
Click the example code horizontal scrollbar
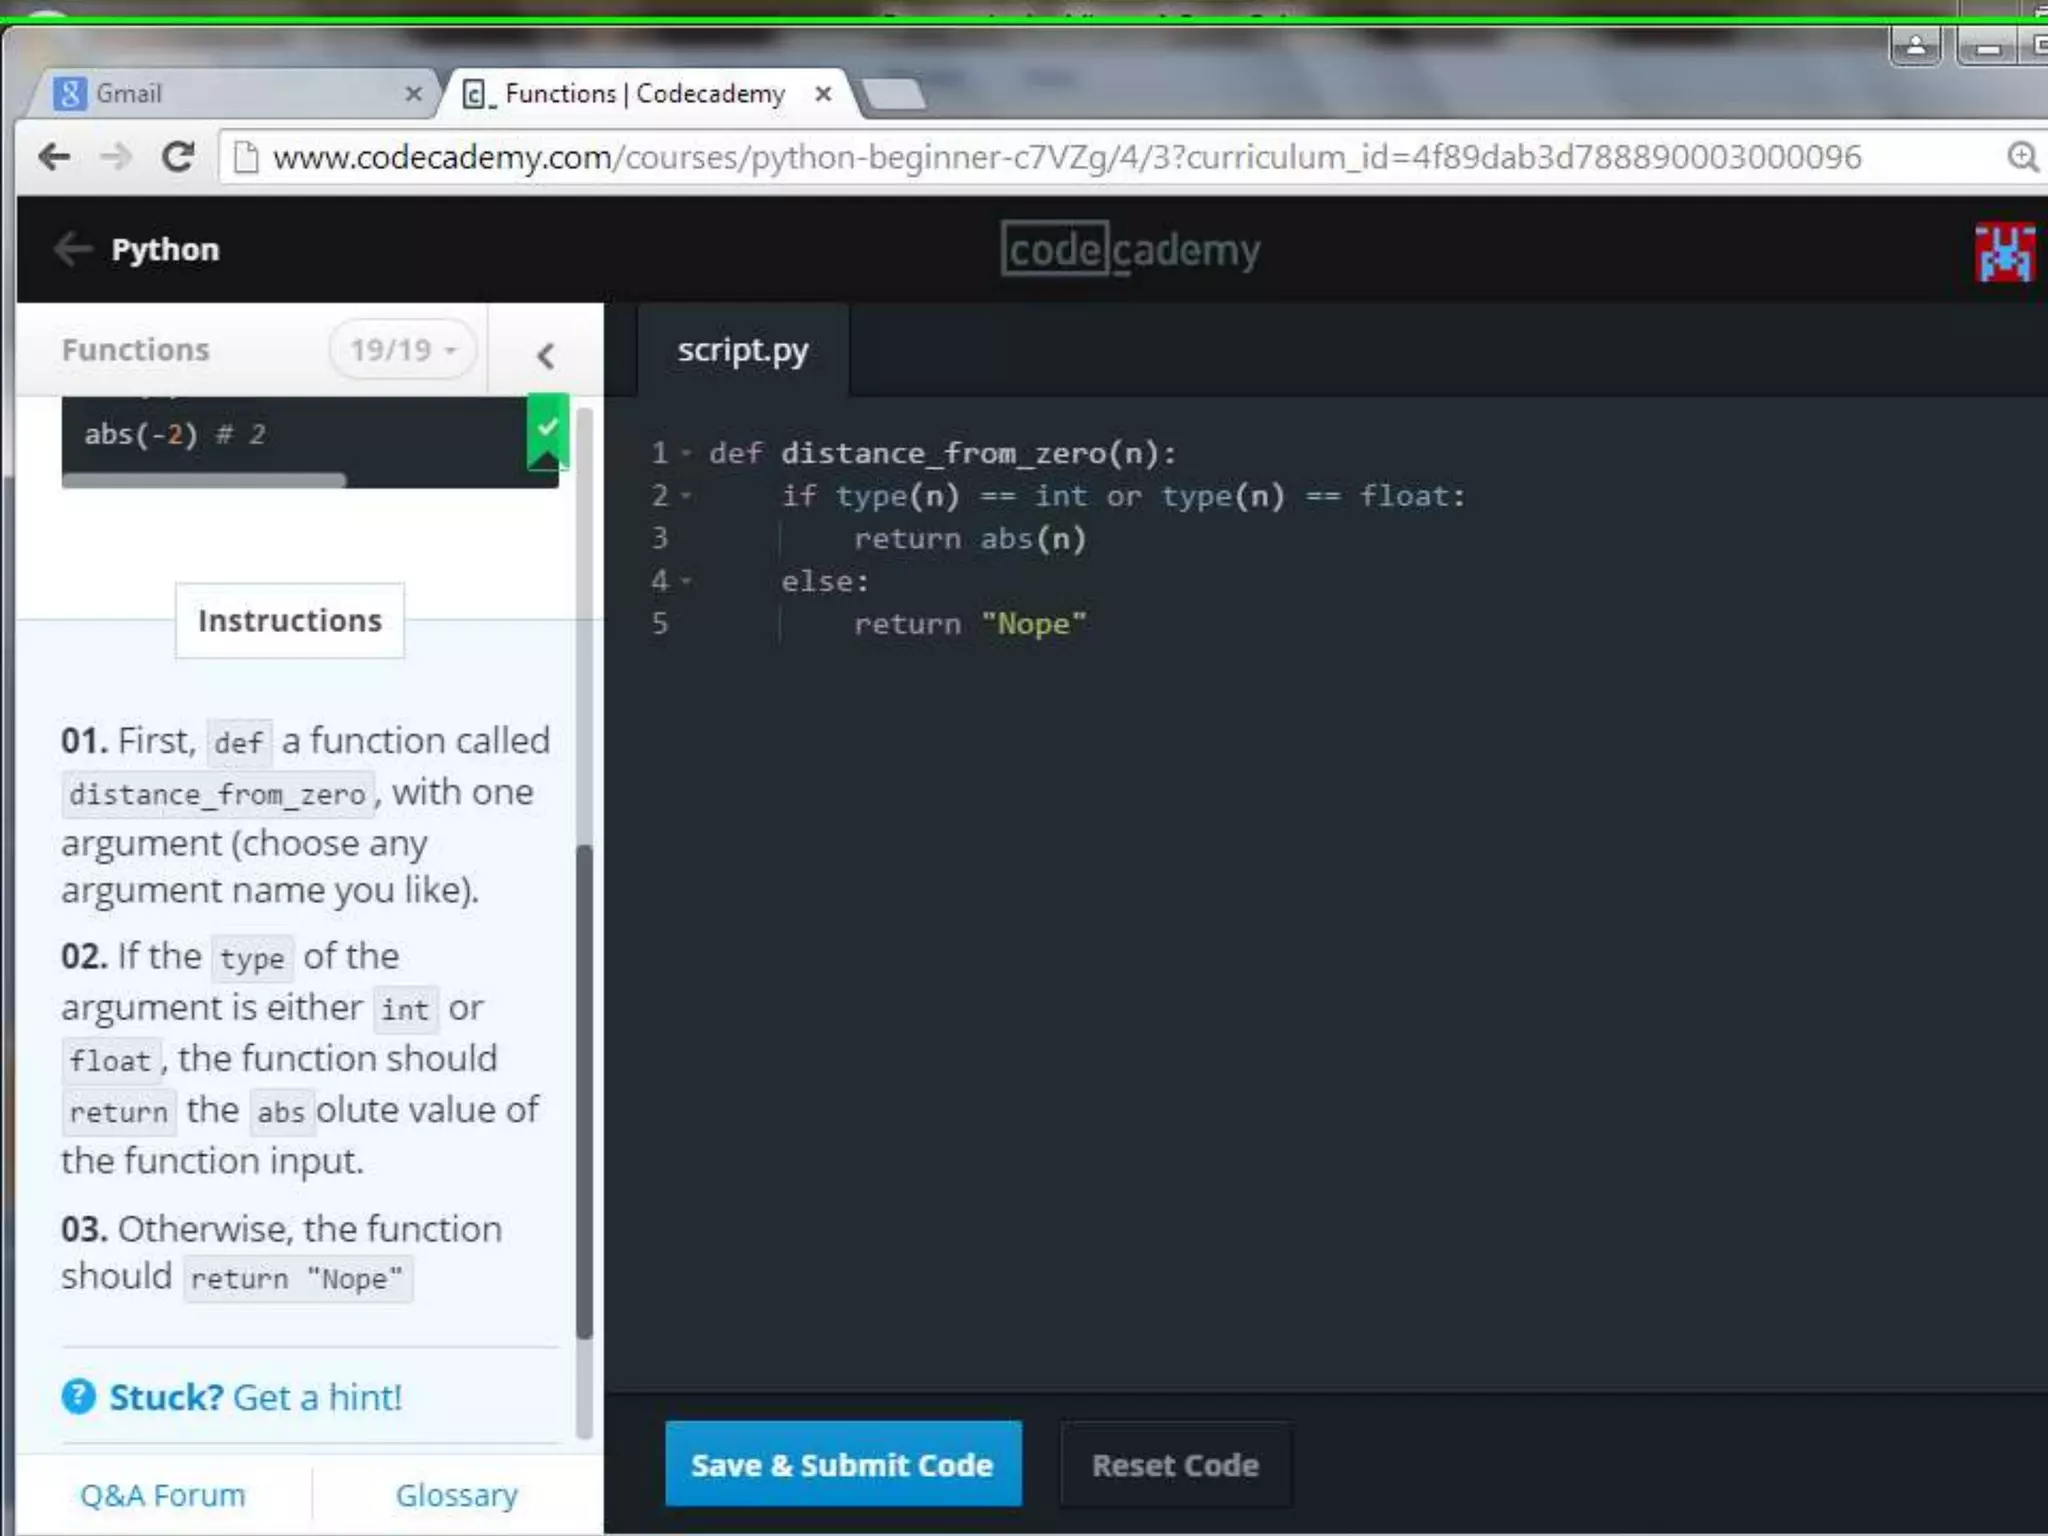pyautogui.click(x=204, y=481)
